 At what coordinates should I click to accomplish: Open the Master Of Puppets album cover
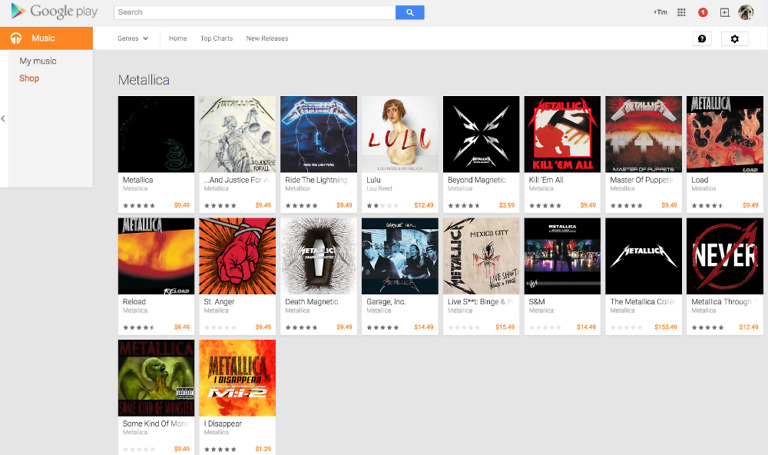click(x=643, y=134)
